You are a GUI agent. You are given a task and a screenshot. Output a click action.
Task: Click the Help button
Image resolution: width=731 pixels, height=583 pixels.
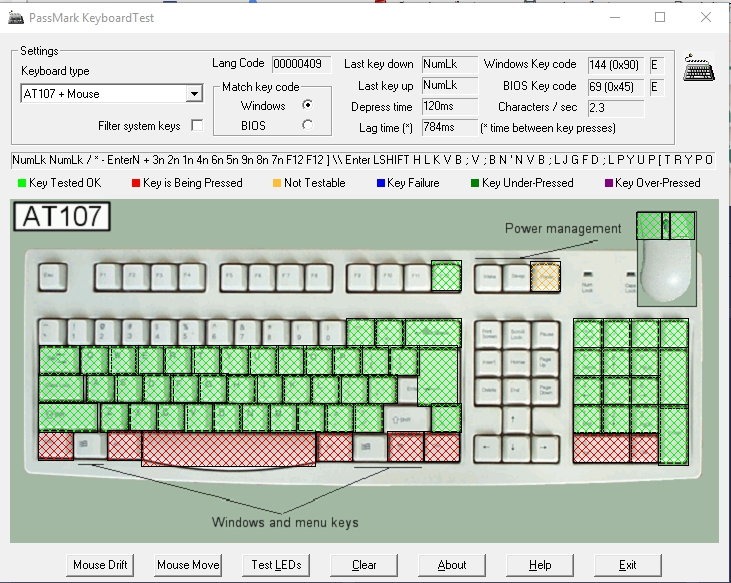point(540,565)
